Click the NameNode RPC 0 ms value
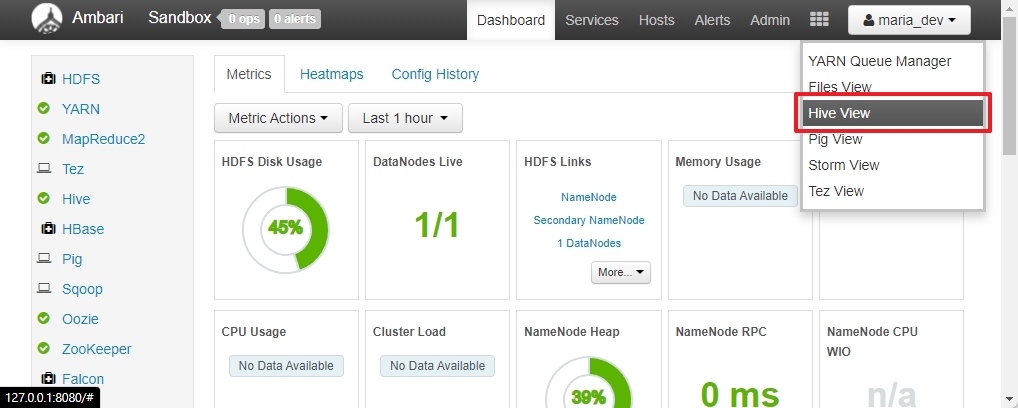This screenshot has width=1018, height=408. (739, 394)
